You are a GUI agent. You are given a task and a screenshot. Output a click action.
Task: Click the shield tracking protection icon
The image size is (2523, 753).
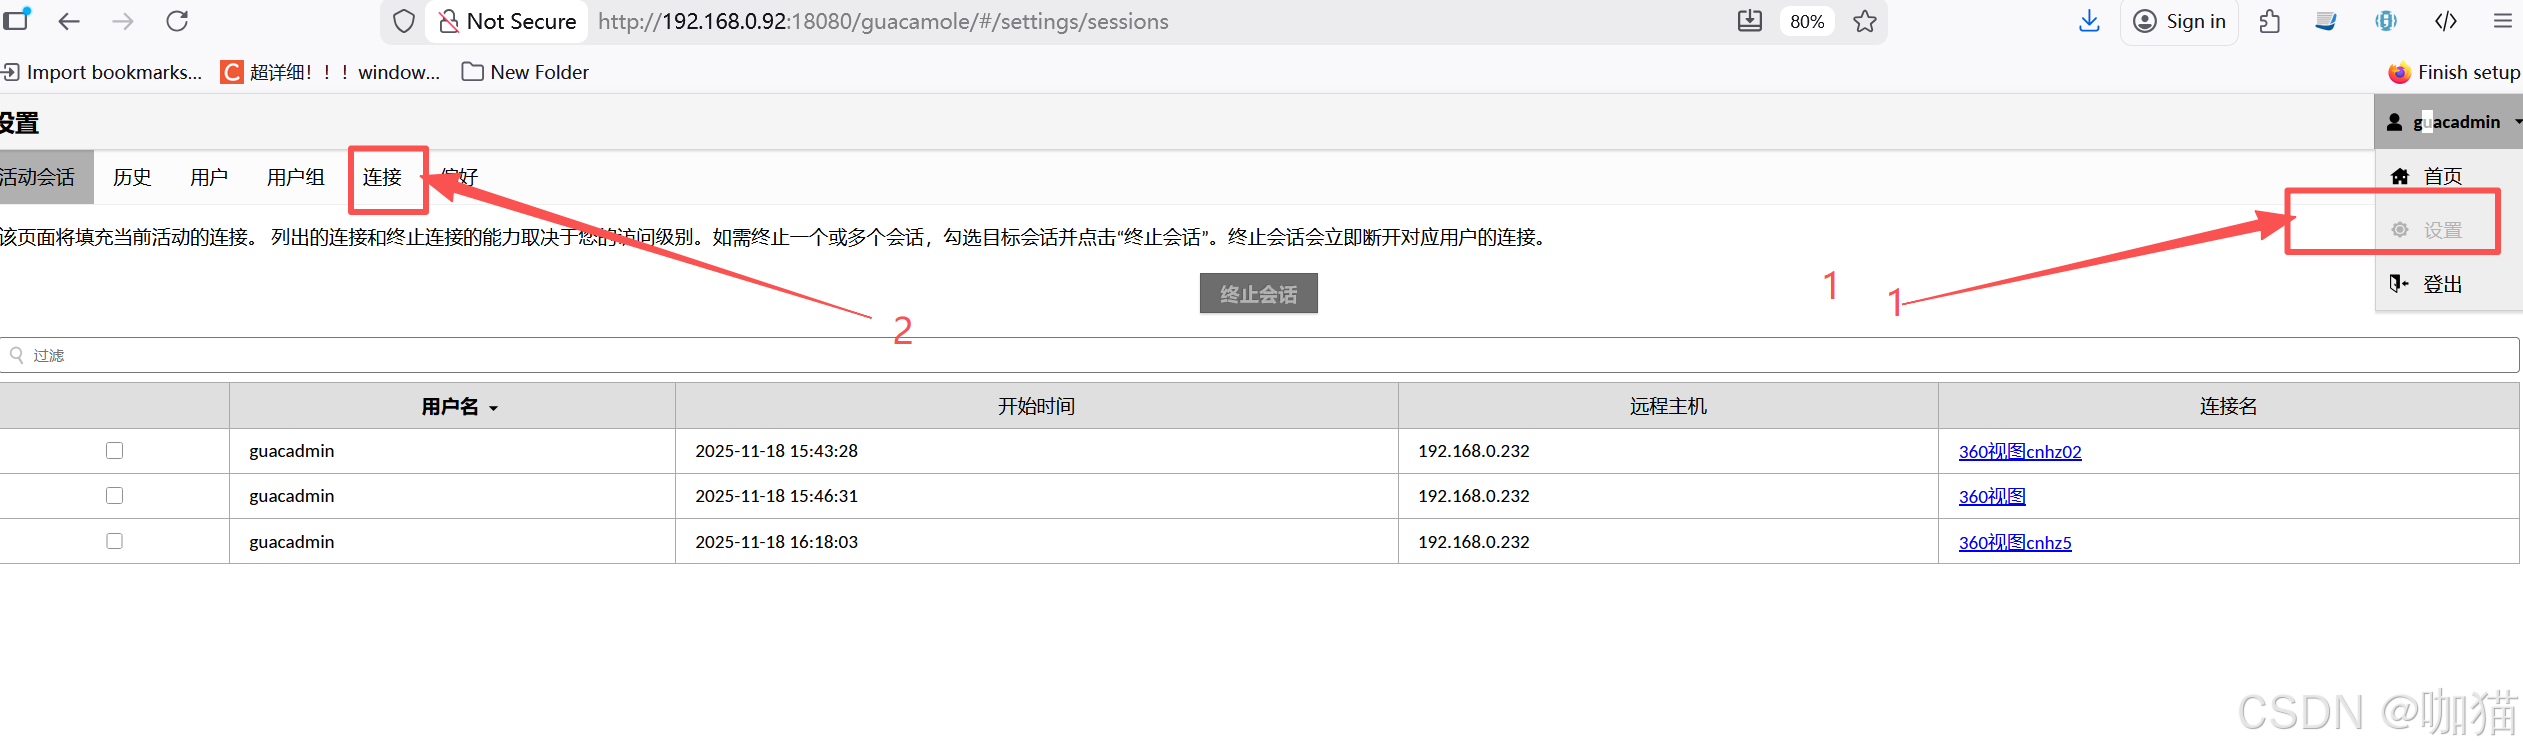click(x=403, y=21)
